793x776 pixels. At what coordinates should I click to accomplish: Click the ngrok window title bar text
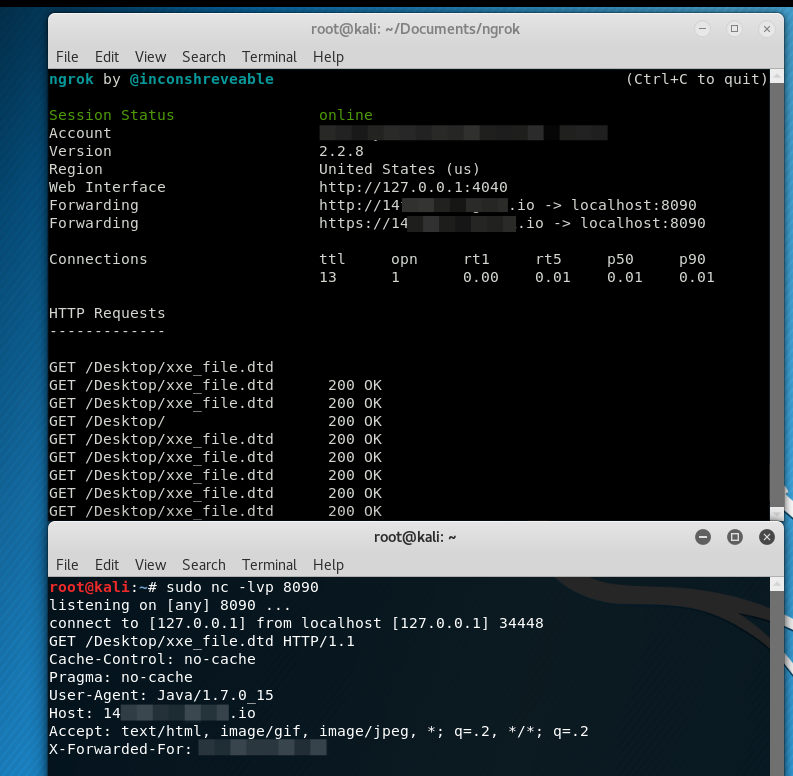[x=415, y=29]
